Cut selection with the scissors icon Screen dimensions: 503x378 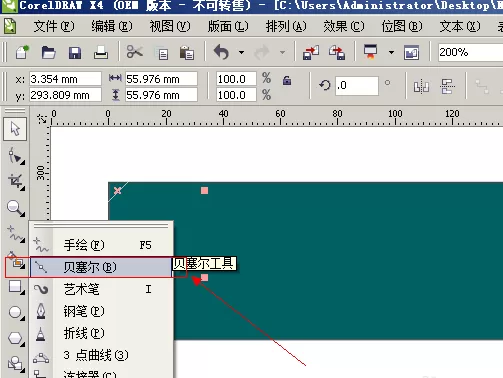tap(135, 52)
